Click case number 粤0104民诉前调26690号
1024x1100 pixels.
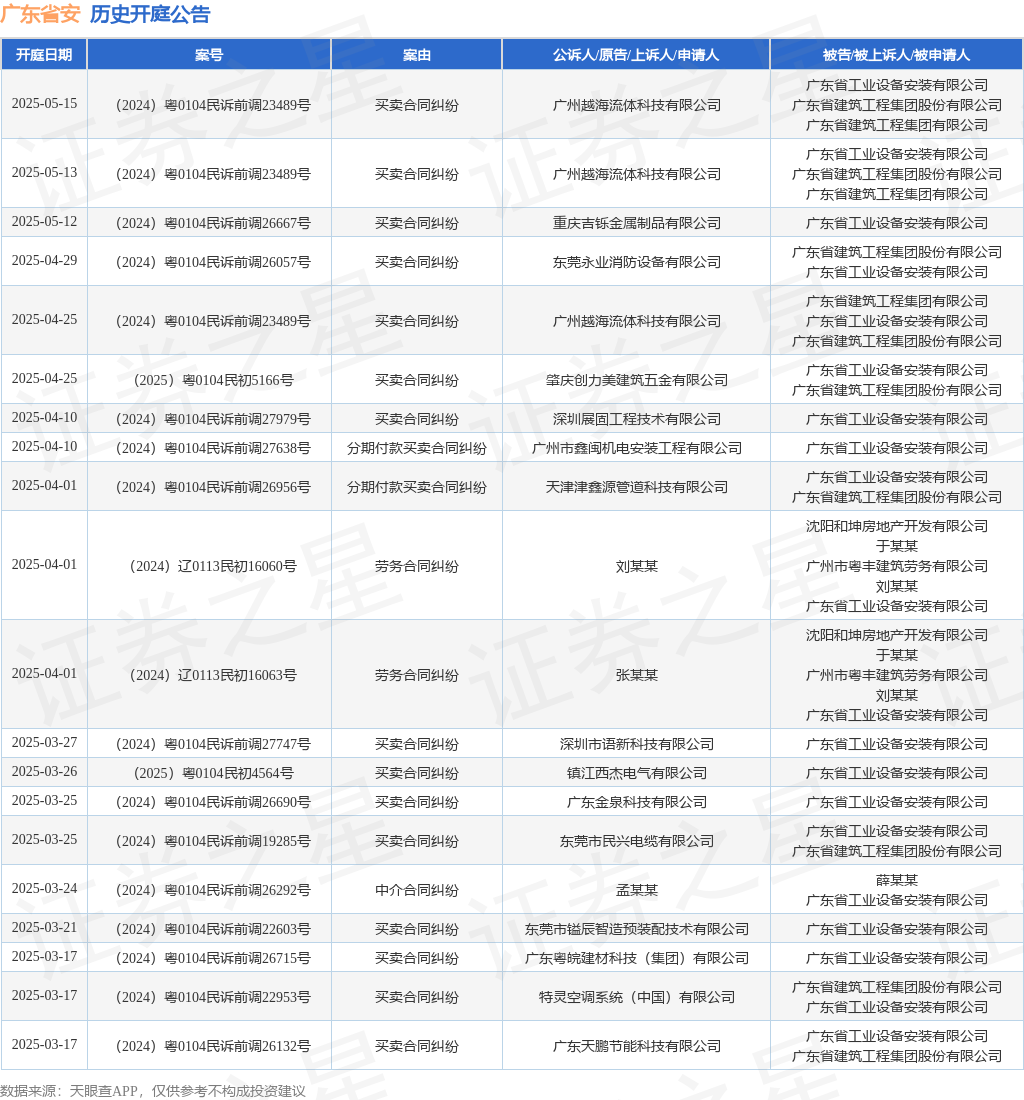[213, 803]
